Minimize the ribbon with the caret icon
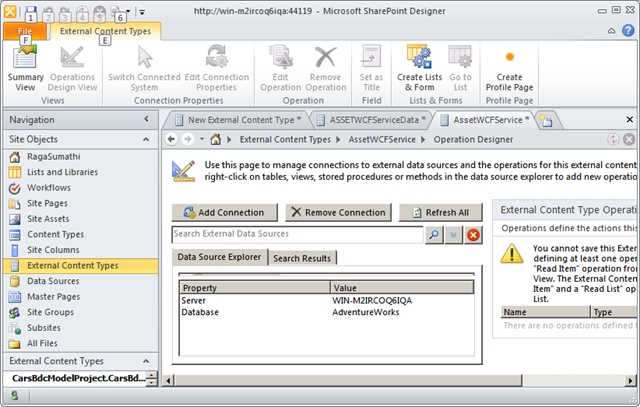Viewport: 640px width, 407px height. coord(611,31)
